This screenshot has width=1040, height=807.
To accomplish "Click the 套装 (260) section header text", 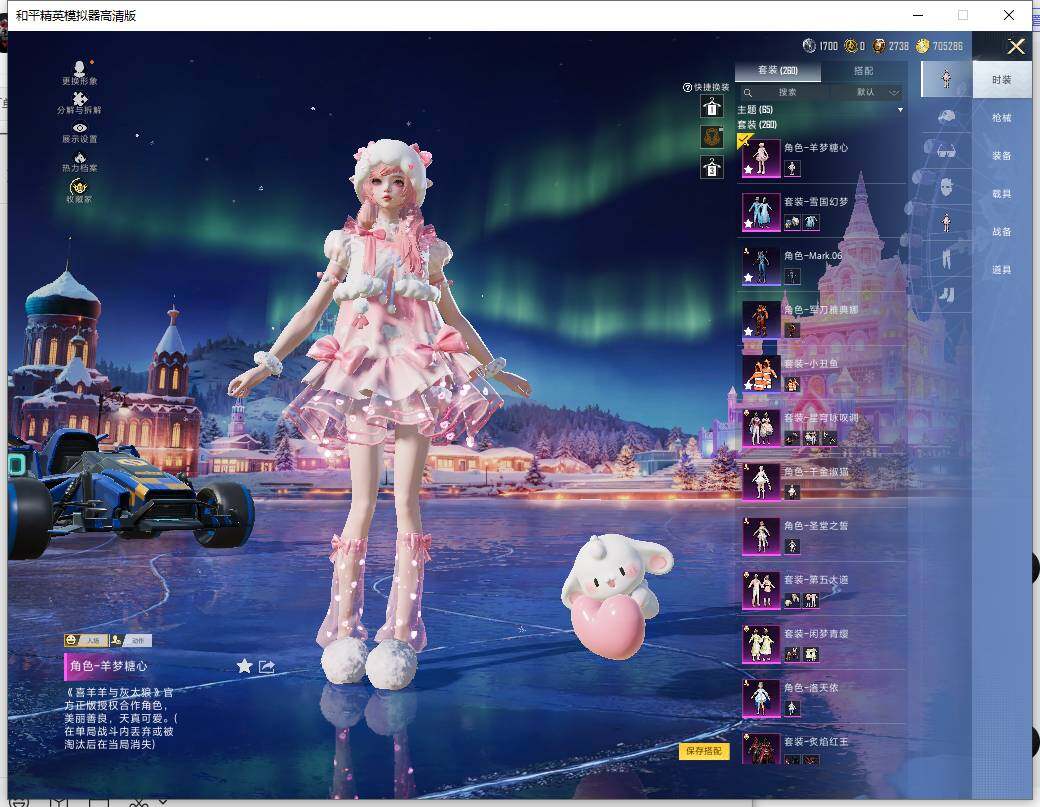I will (757, 125).
